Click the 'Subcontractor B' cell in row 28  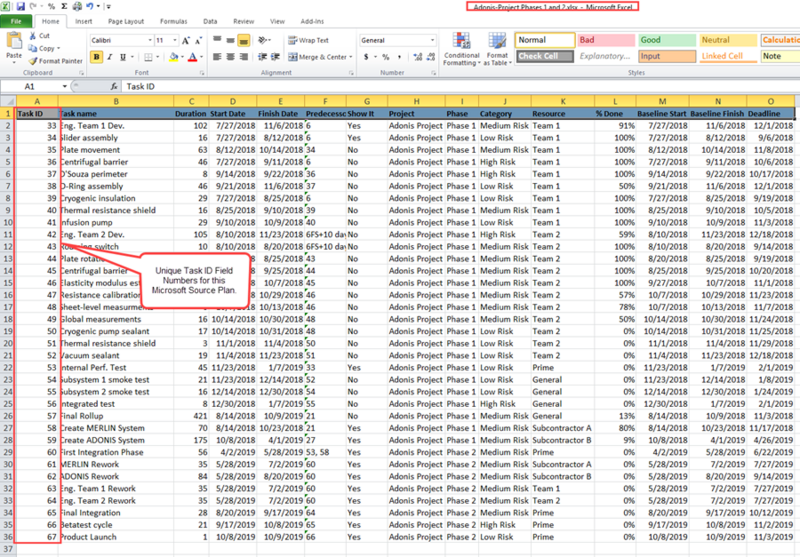click(x=562, y=440)
